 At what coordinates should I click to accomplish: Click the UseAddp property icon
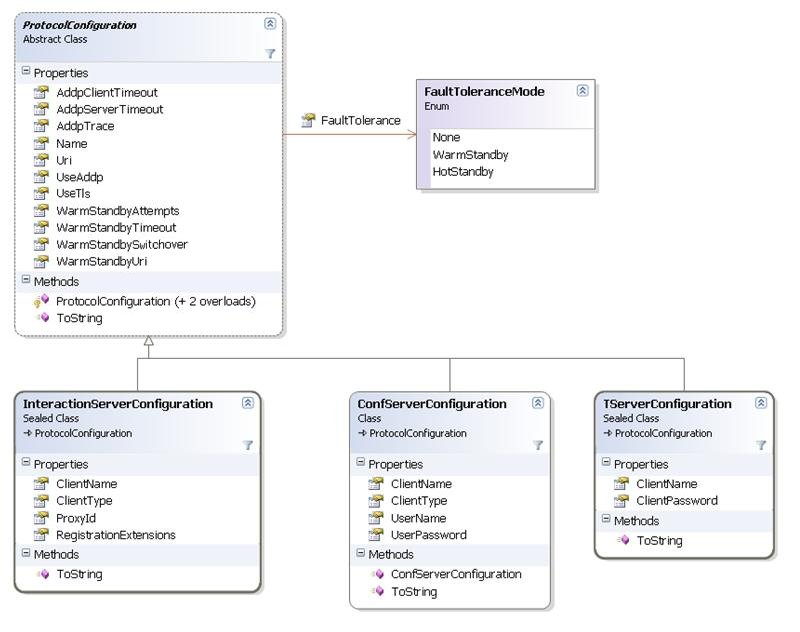click(x=41, y=177)
